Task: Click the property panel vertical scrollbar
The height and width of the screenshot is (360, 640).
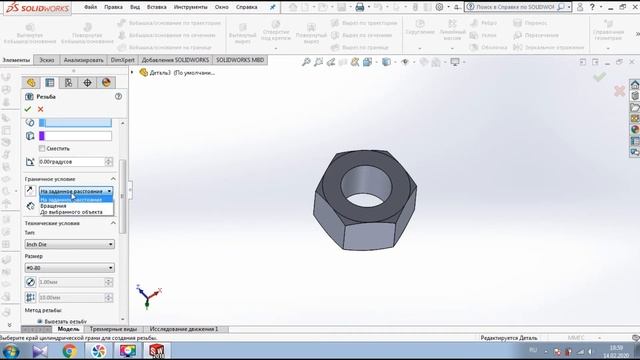Action: (122, 196)
